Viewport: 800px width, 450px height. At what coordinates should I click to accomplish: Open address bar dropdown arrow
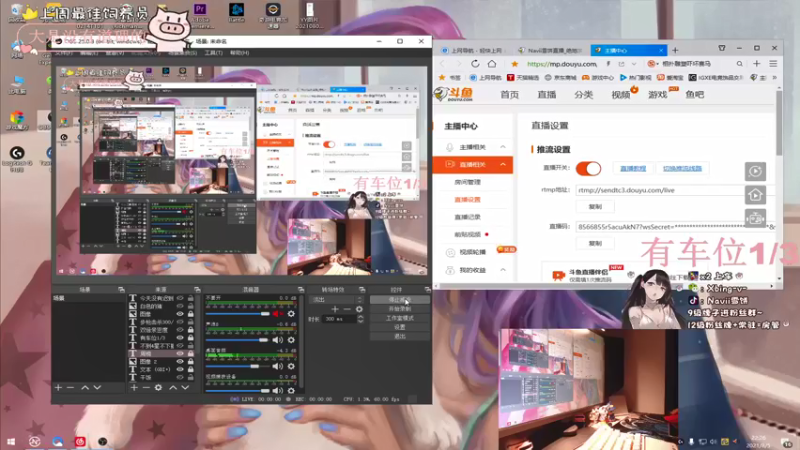point(634,64)
